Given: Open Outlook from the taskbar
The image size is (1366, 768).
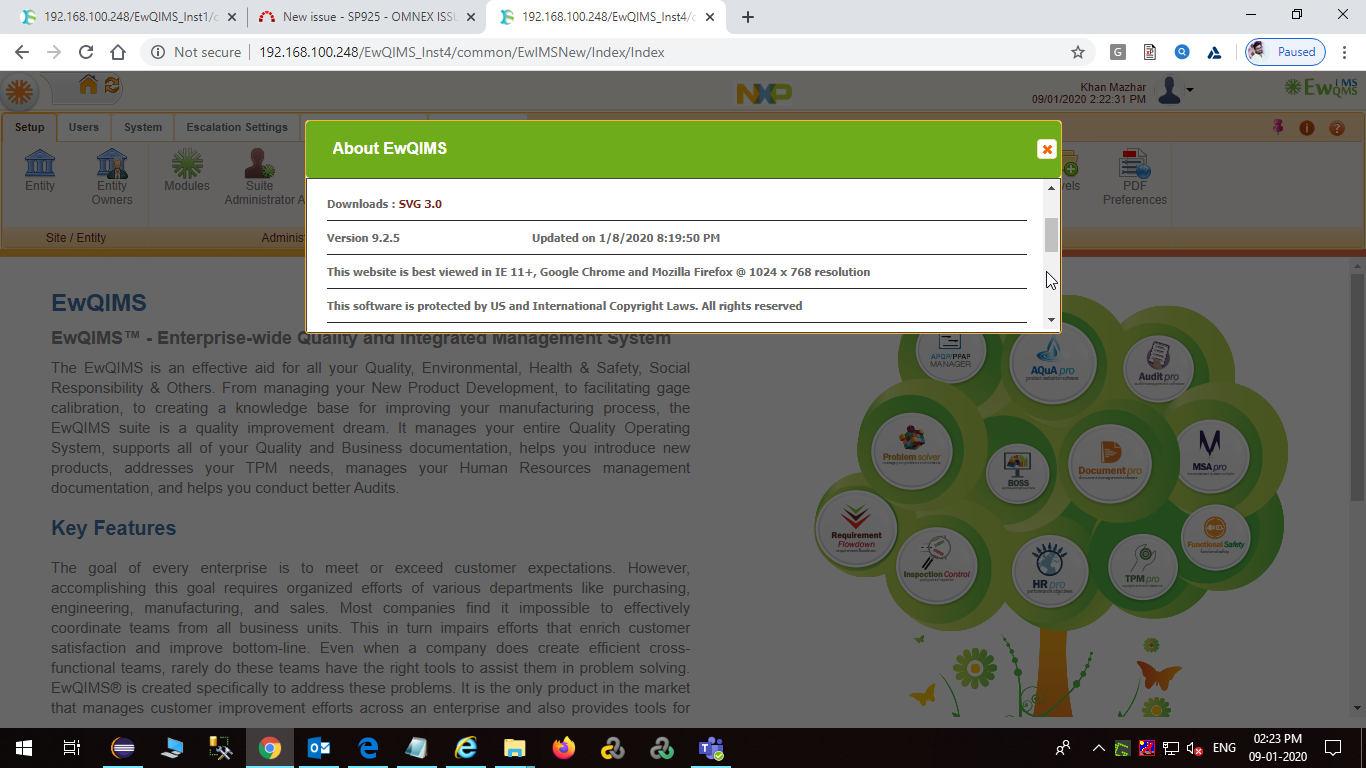Looking at the screenshot, I should coord(319,748).
